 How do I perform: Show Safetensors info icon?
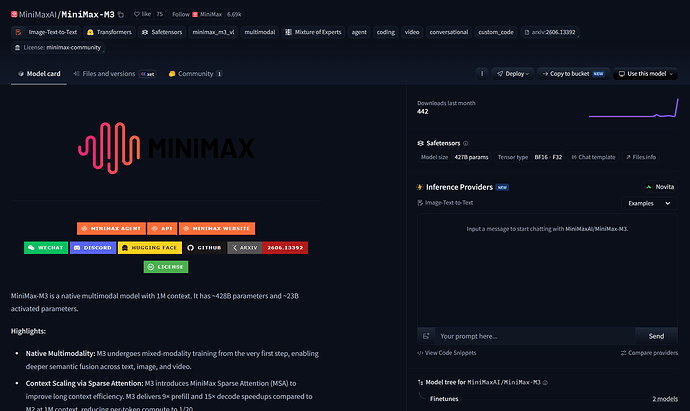click(466, 143)
